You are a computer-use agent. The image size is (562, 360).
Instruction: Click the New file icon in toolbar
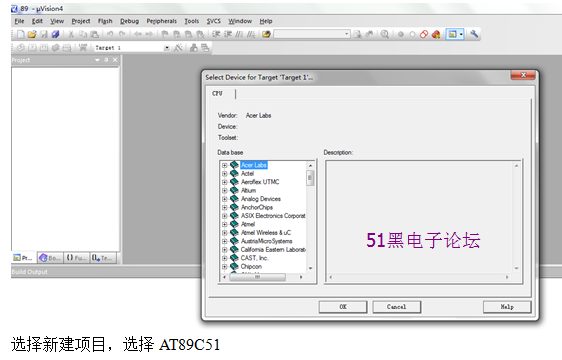click(21, 34)
